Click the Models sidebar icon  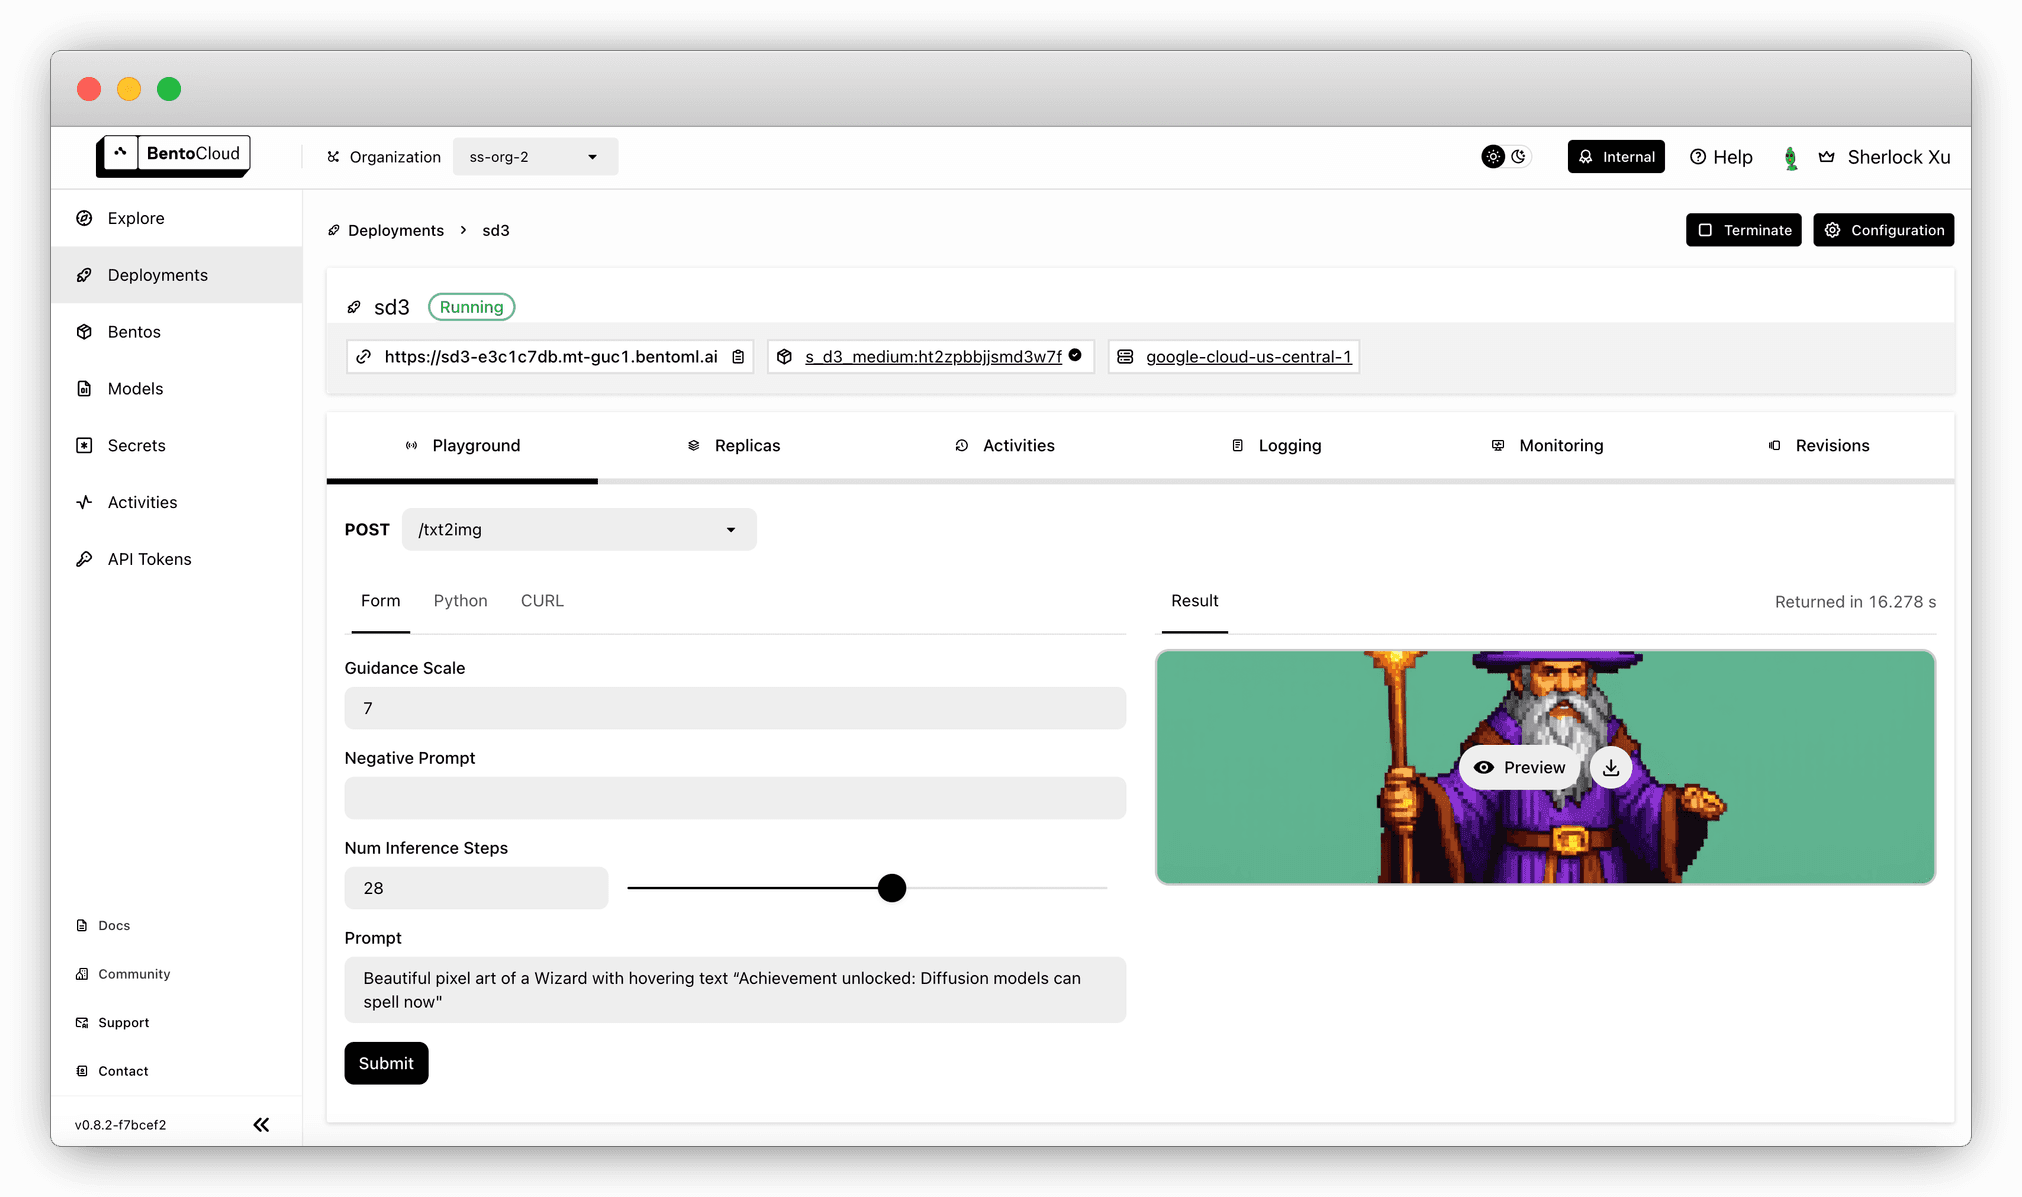coord(85,386)
